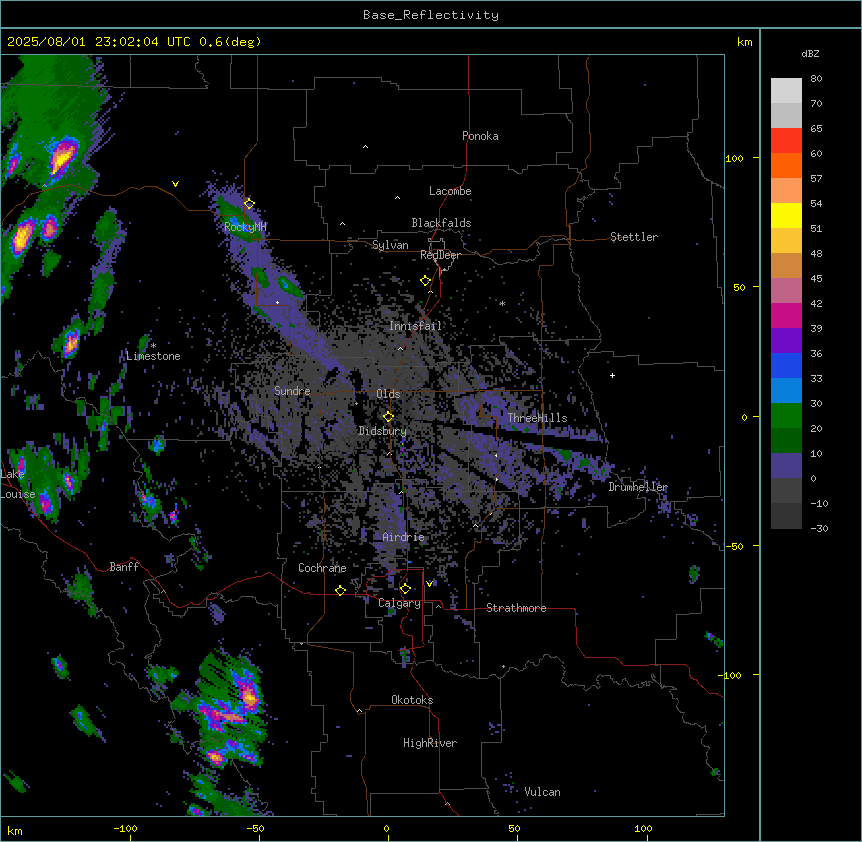
Task: Click the yellow diamond marker south of RedDeer
Action: 426,281
